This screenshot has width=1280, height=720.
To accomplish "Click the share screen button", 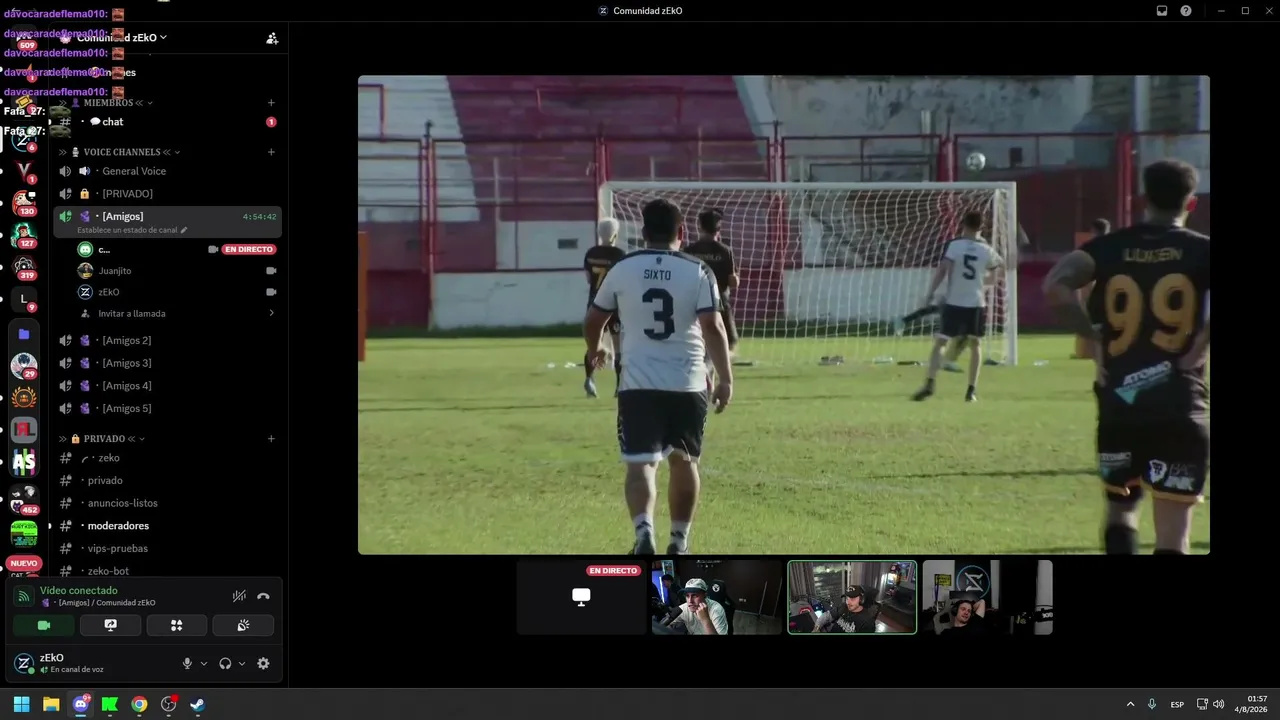I will pos(110,625).
